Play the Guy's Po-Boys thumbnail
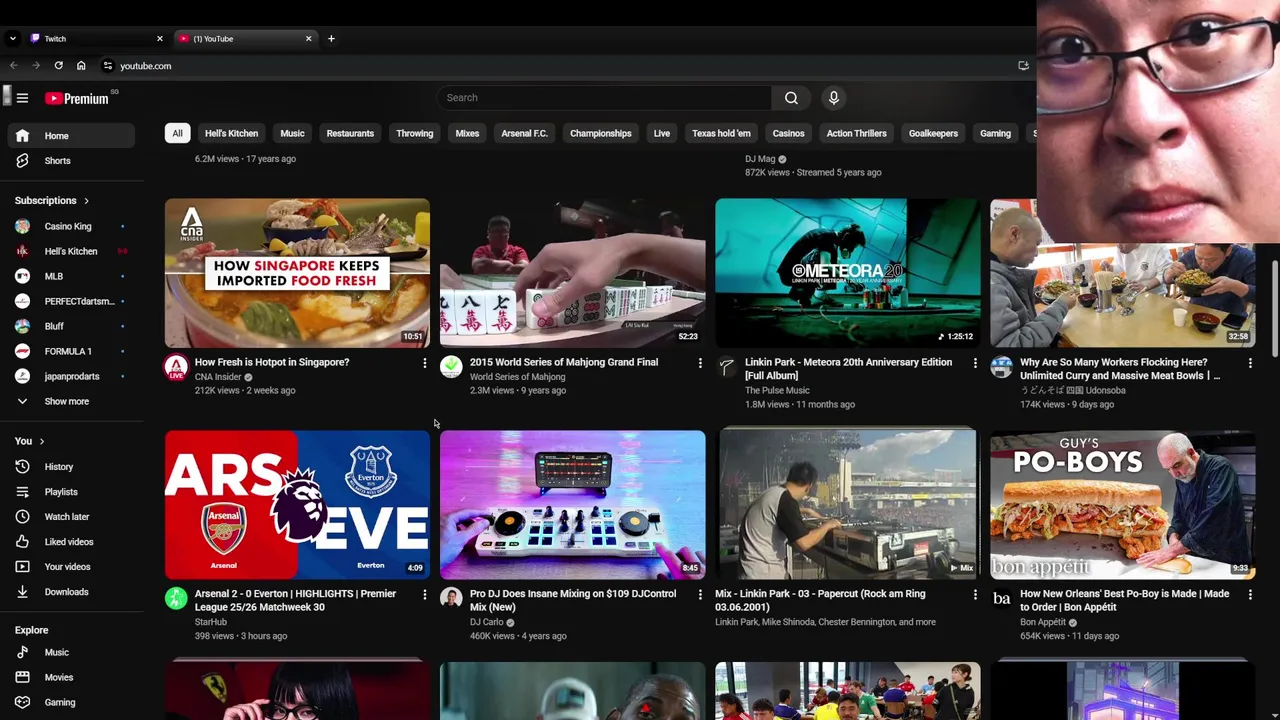 click(1122, 504)
